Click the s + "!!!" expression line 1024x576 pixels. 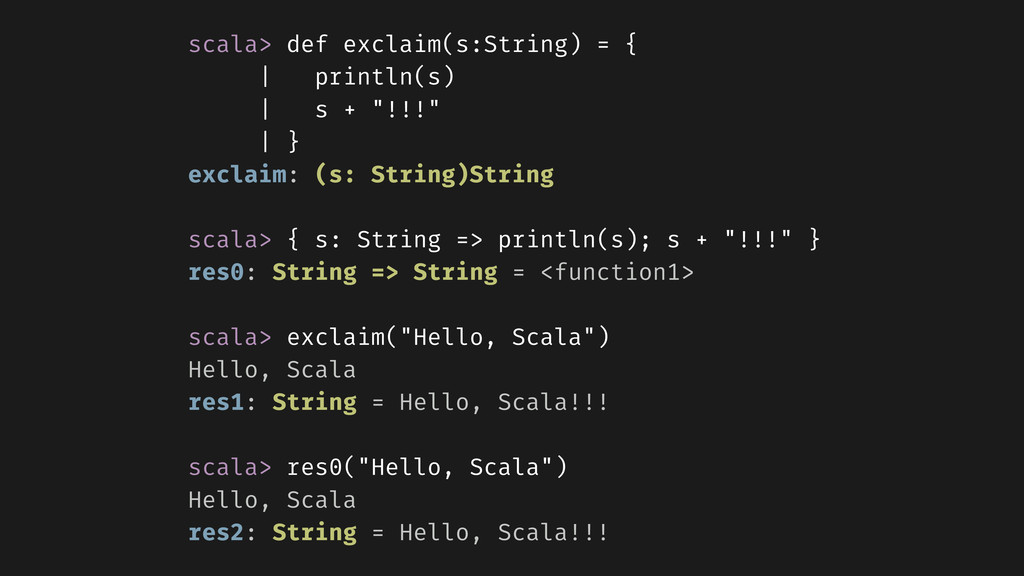pyautogui.click(x=377, y=110)
